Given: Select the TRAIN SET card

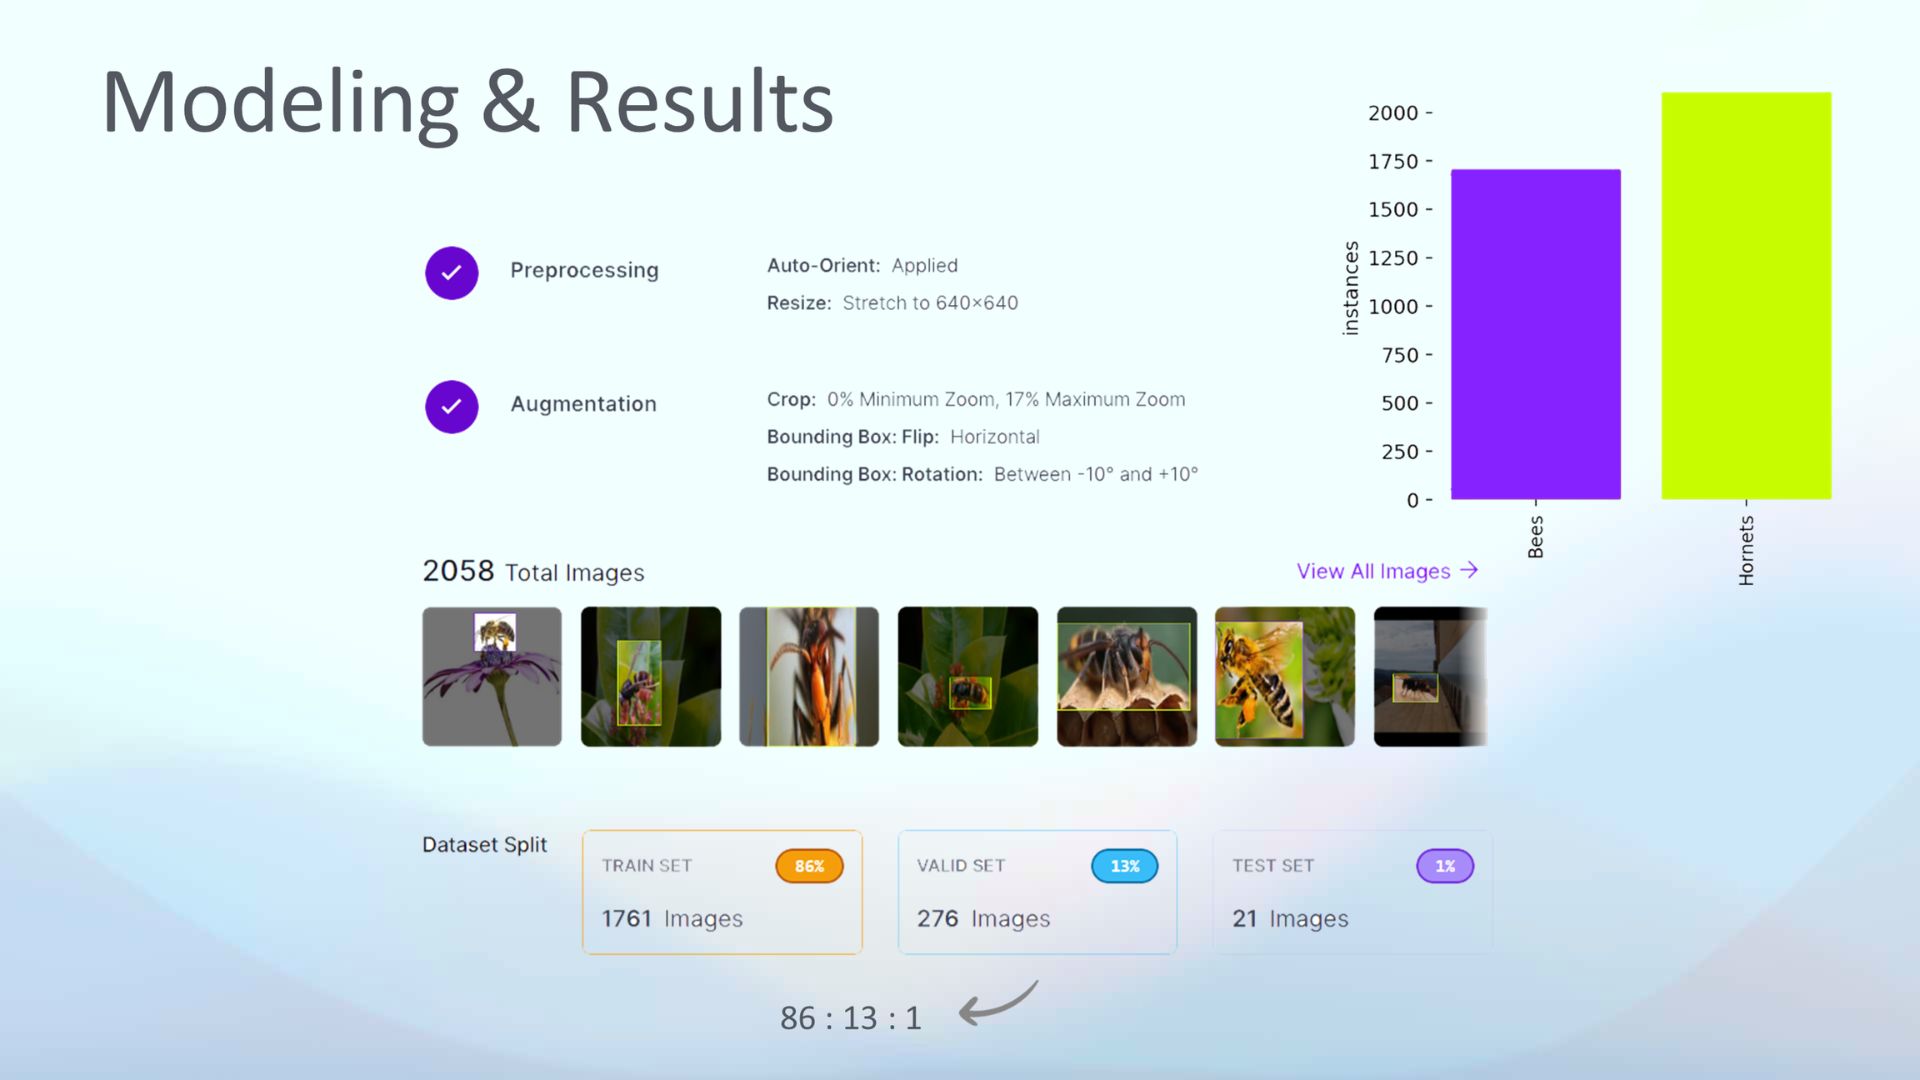Looking at the screenshot, I should click(x=722, y=892).
